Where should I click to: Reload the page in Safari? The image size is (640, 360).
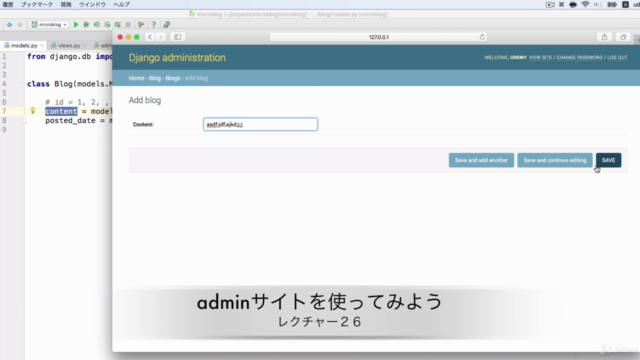[482, 37]
